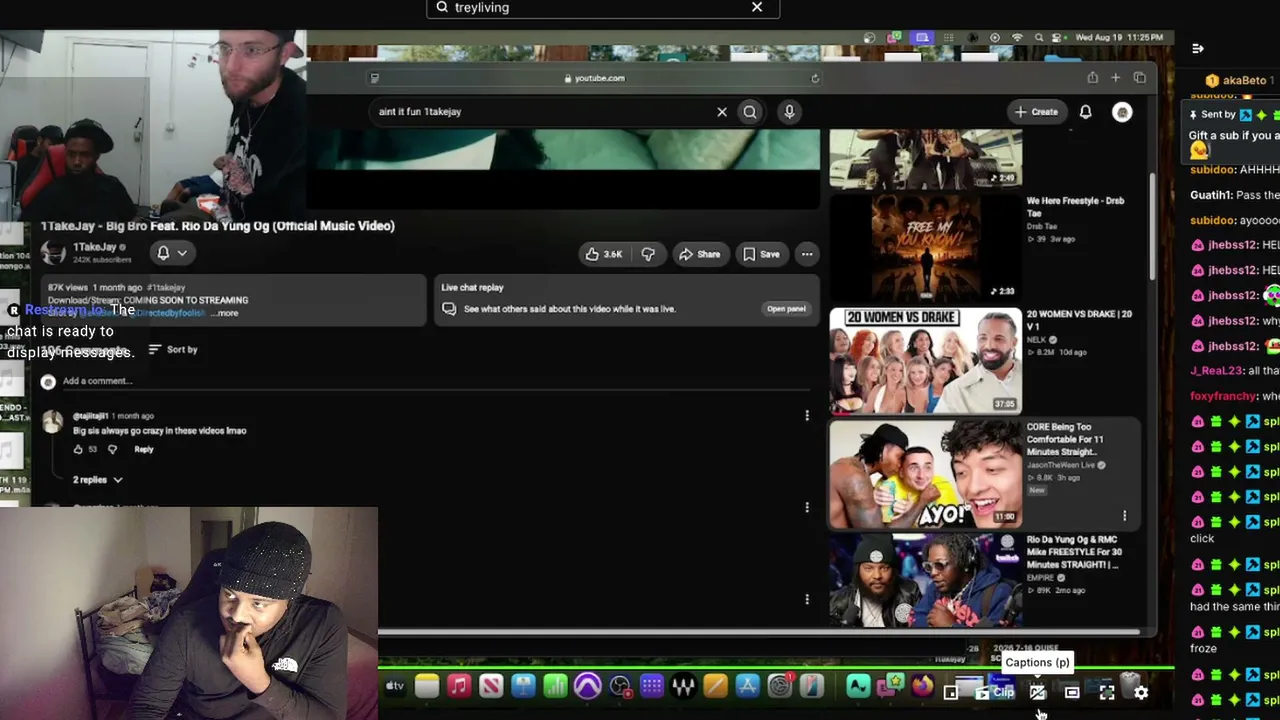Click the #1takejay hashtag
This screenshot has width=1280, height=720.
(x=166, y=288)
